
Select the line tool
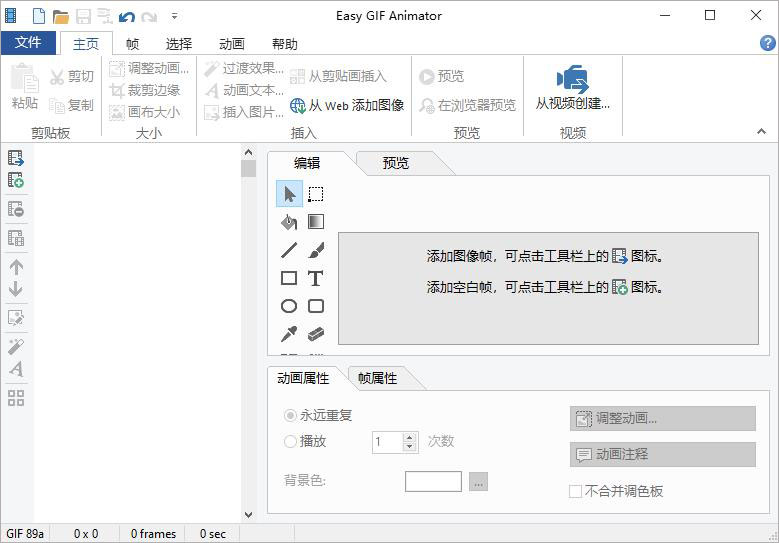pos(289,250)
